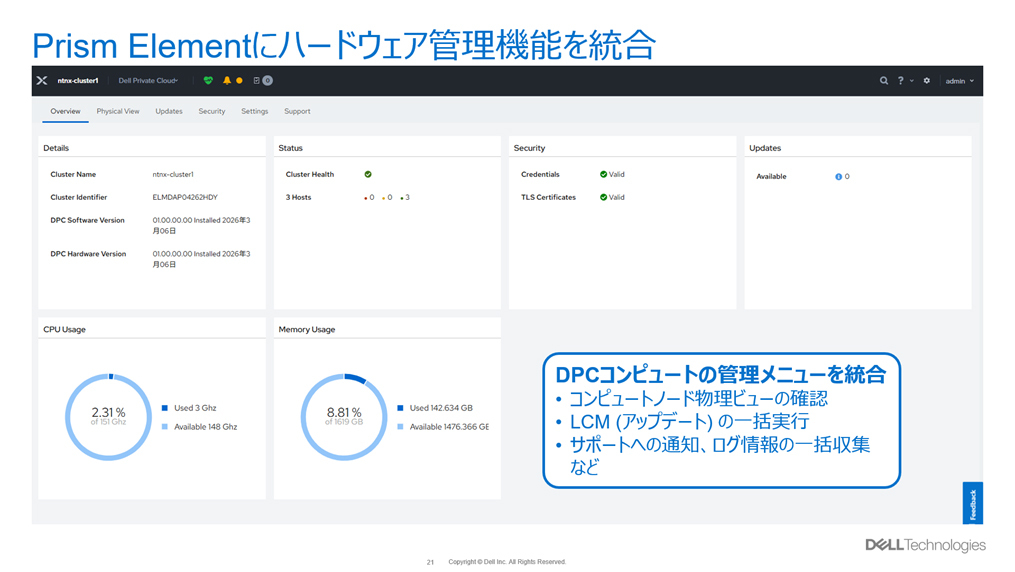1015x572 pixels.
Task: Click the Used 142.634 GB legend swatch
Action: click(400, 408)
